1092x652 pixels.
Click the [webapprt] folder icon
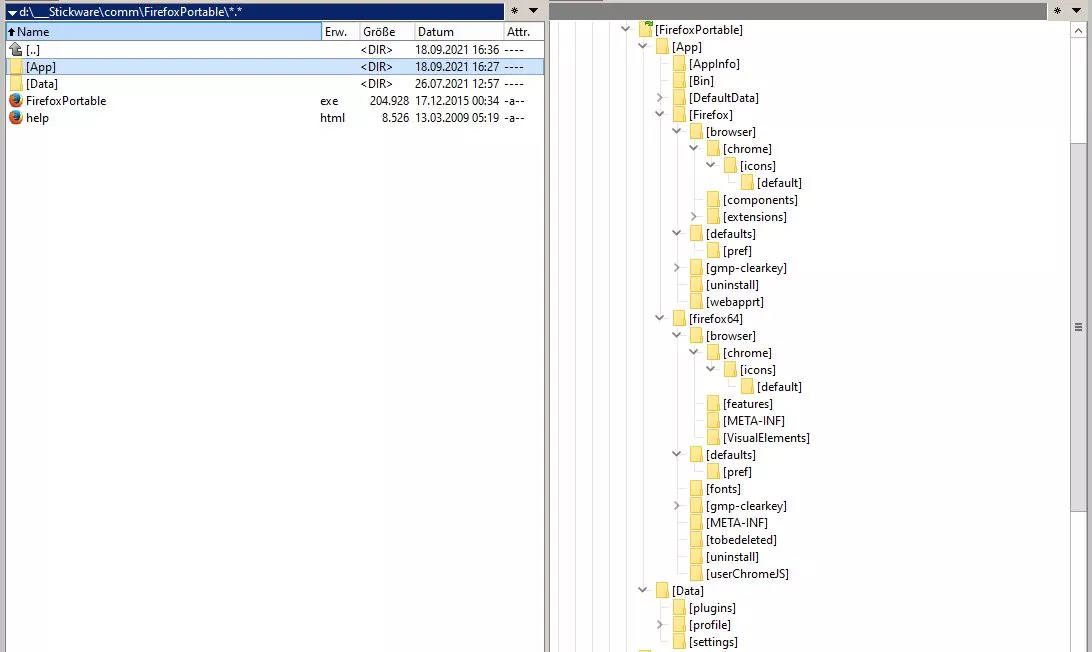point(696,302)
